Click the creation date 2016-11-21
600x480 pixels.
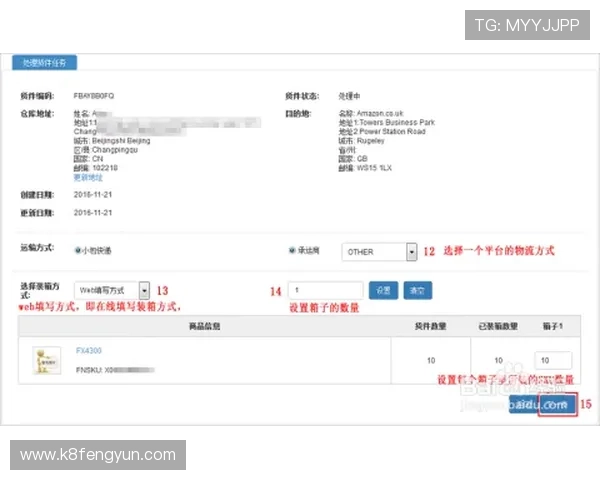click(x=93, y=194)
